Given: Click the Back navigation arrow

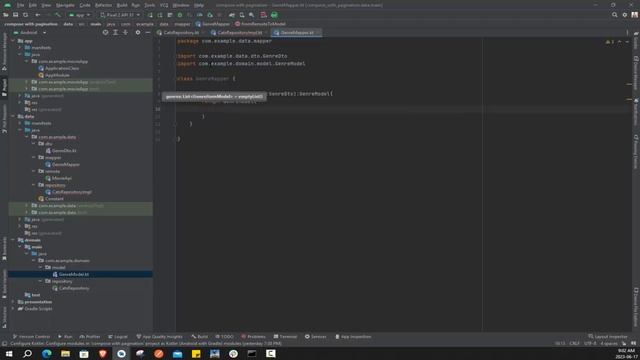Looking at the screenshot, I should click(x=38, y=15).
